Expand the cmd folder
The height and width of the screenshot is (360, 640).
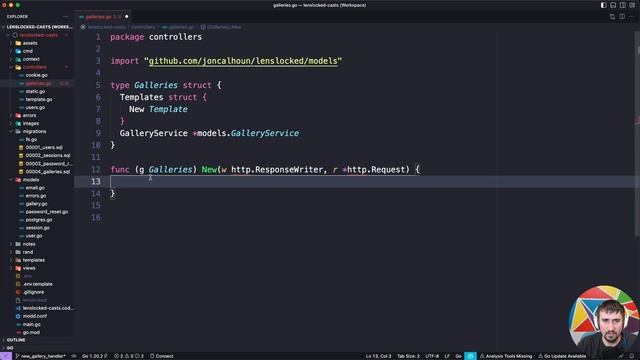click(27, 51)
